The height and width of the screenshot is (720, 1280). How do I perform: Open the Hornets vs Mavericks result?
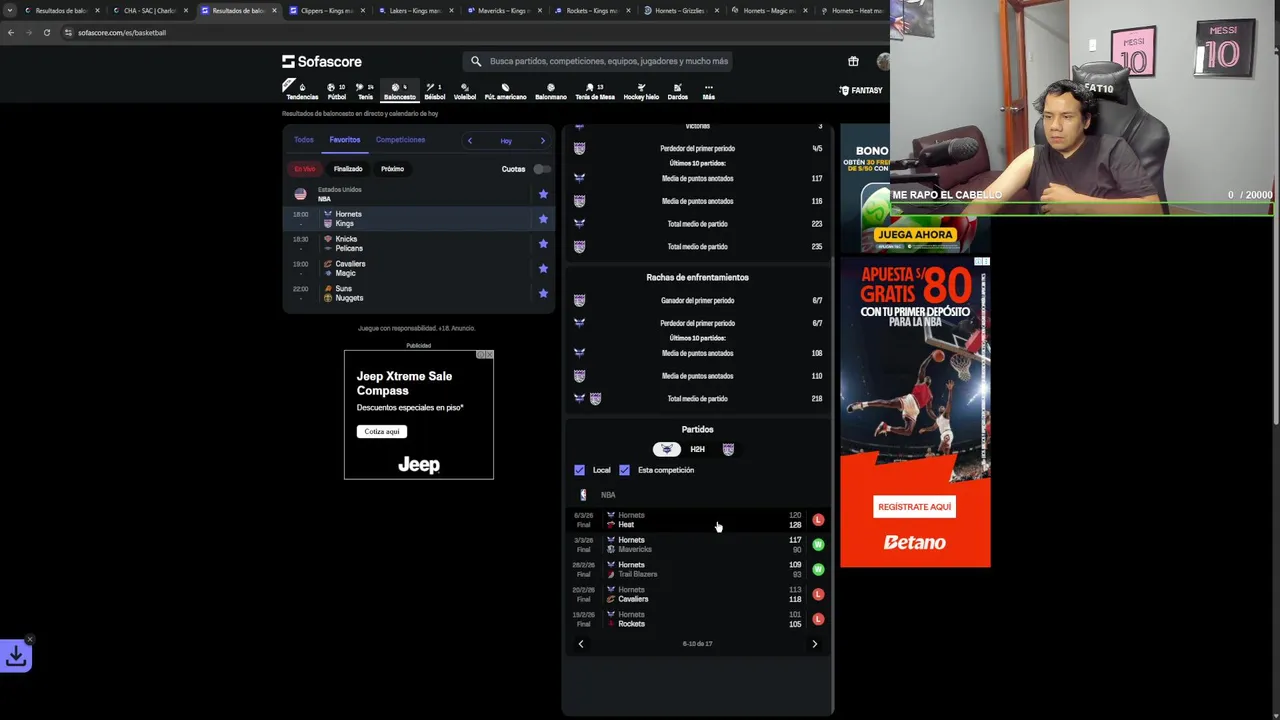point(697,545)
